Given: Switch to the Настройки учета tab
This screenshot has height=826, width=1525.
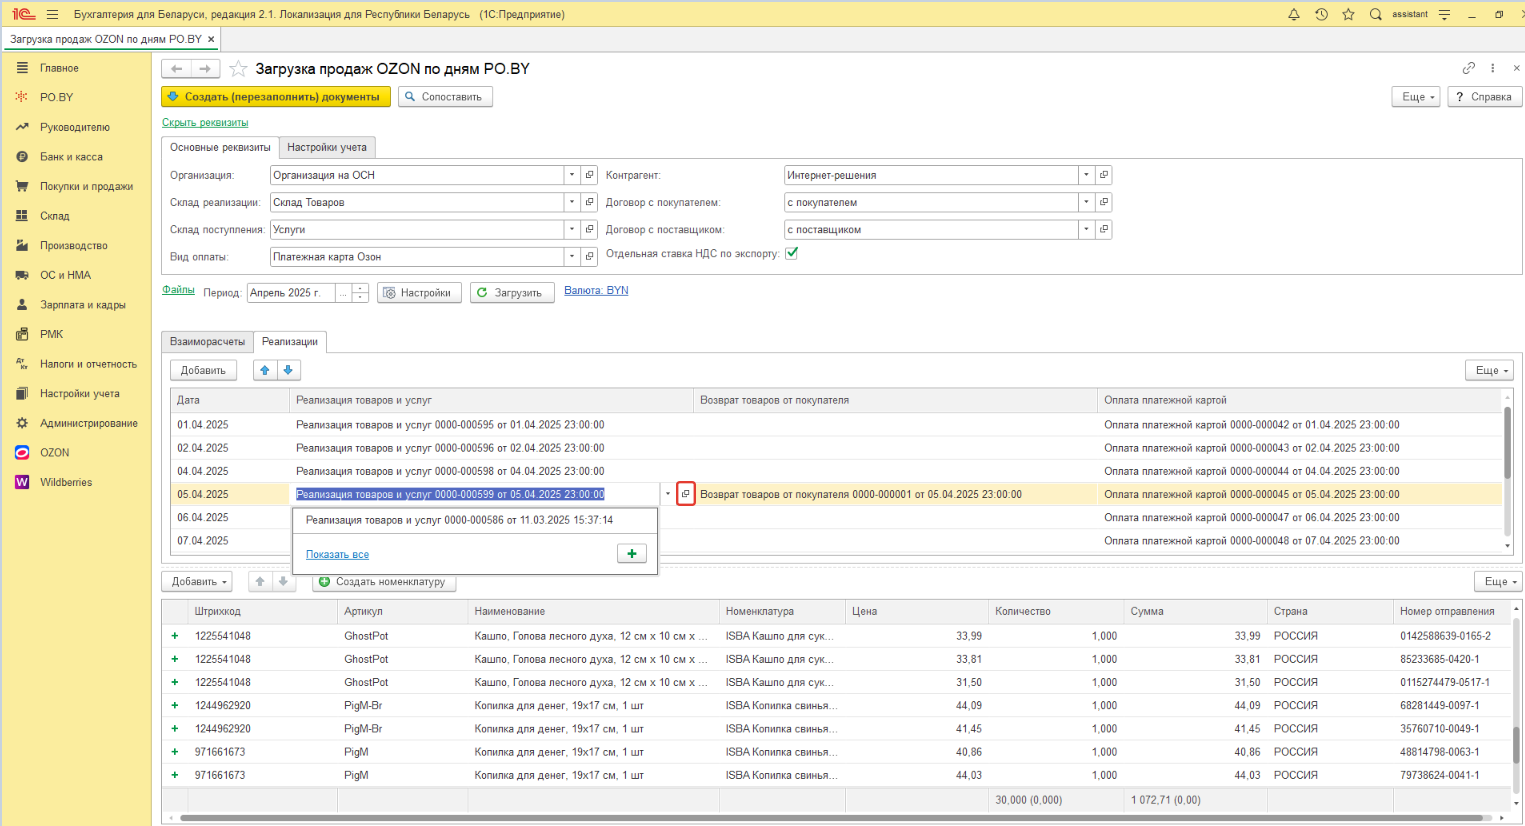Looking at the screenshot, I should pos(327,147).
